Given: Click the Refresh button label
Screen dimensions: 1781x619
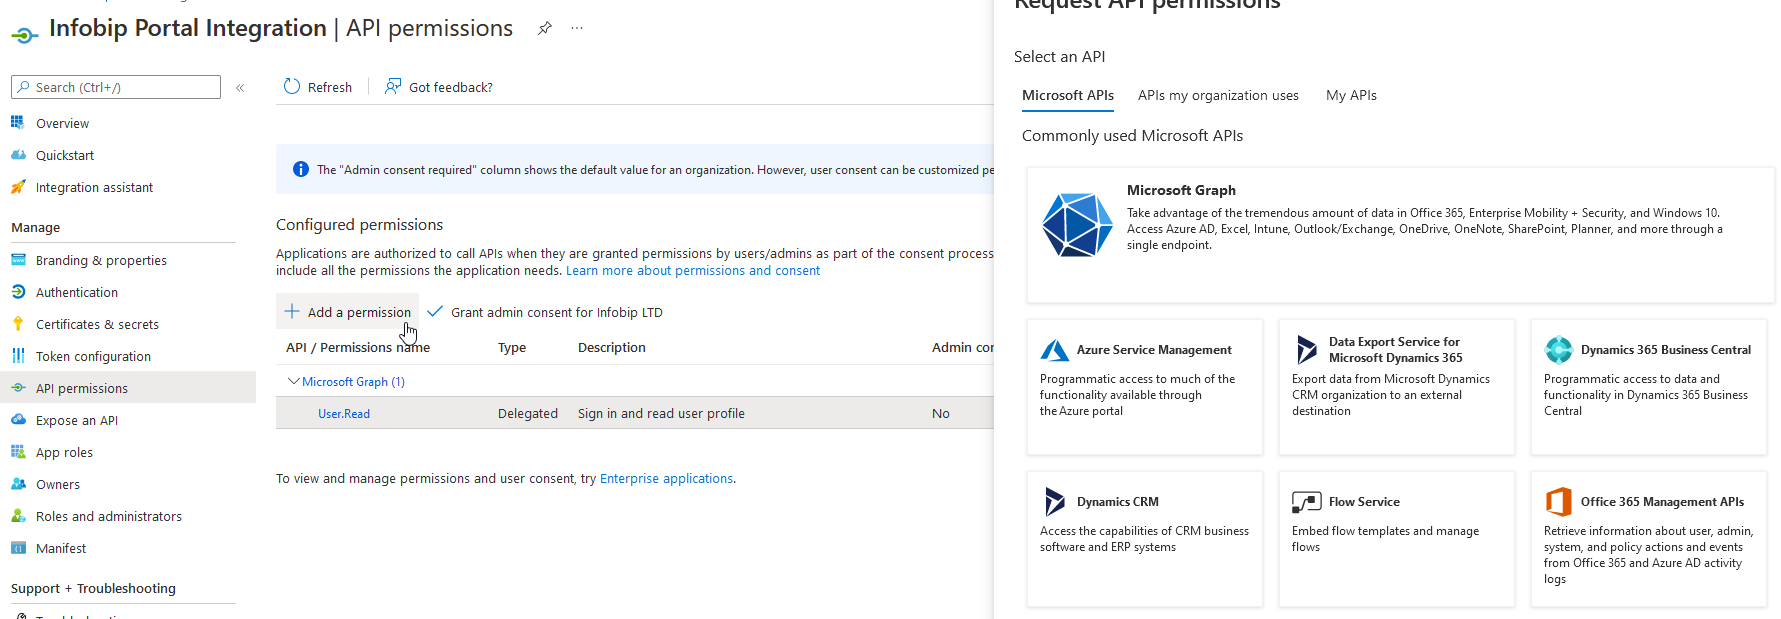Looking at the screenshot, I should click(x=330, y=88).
